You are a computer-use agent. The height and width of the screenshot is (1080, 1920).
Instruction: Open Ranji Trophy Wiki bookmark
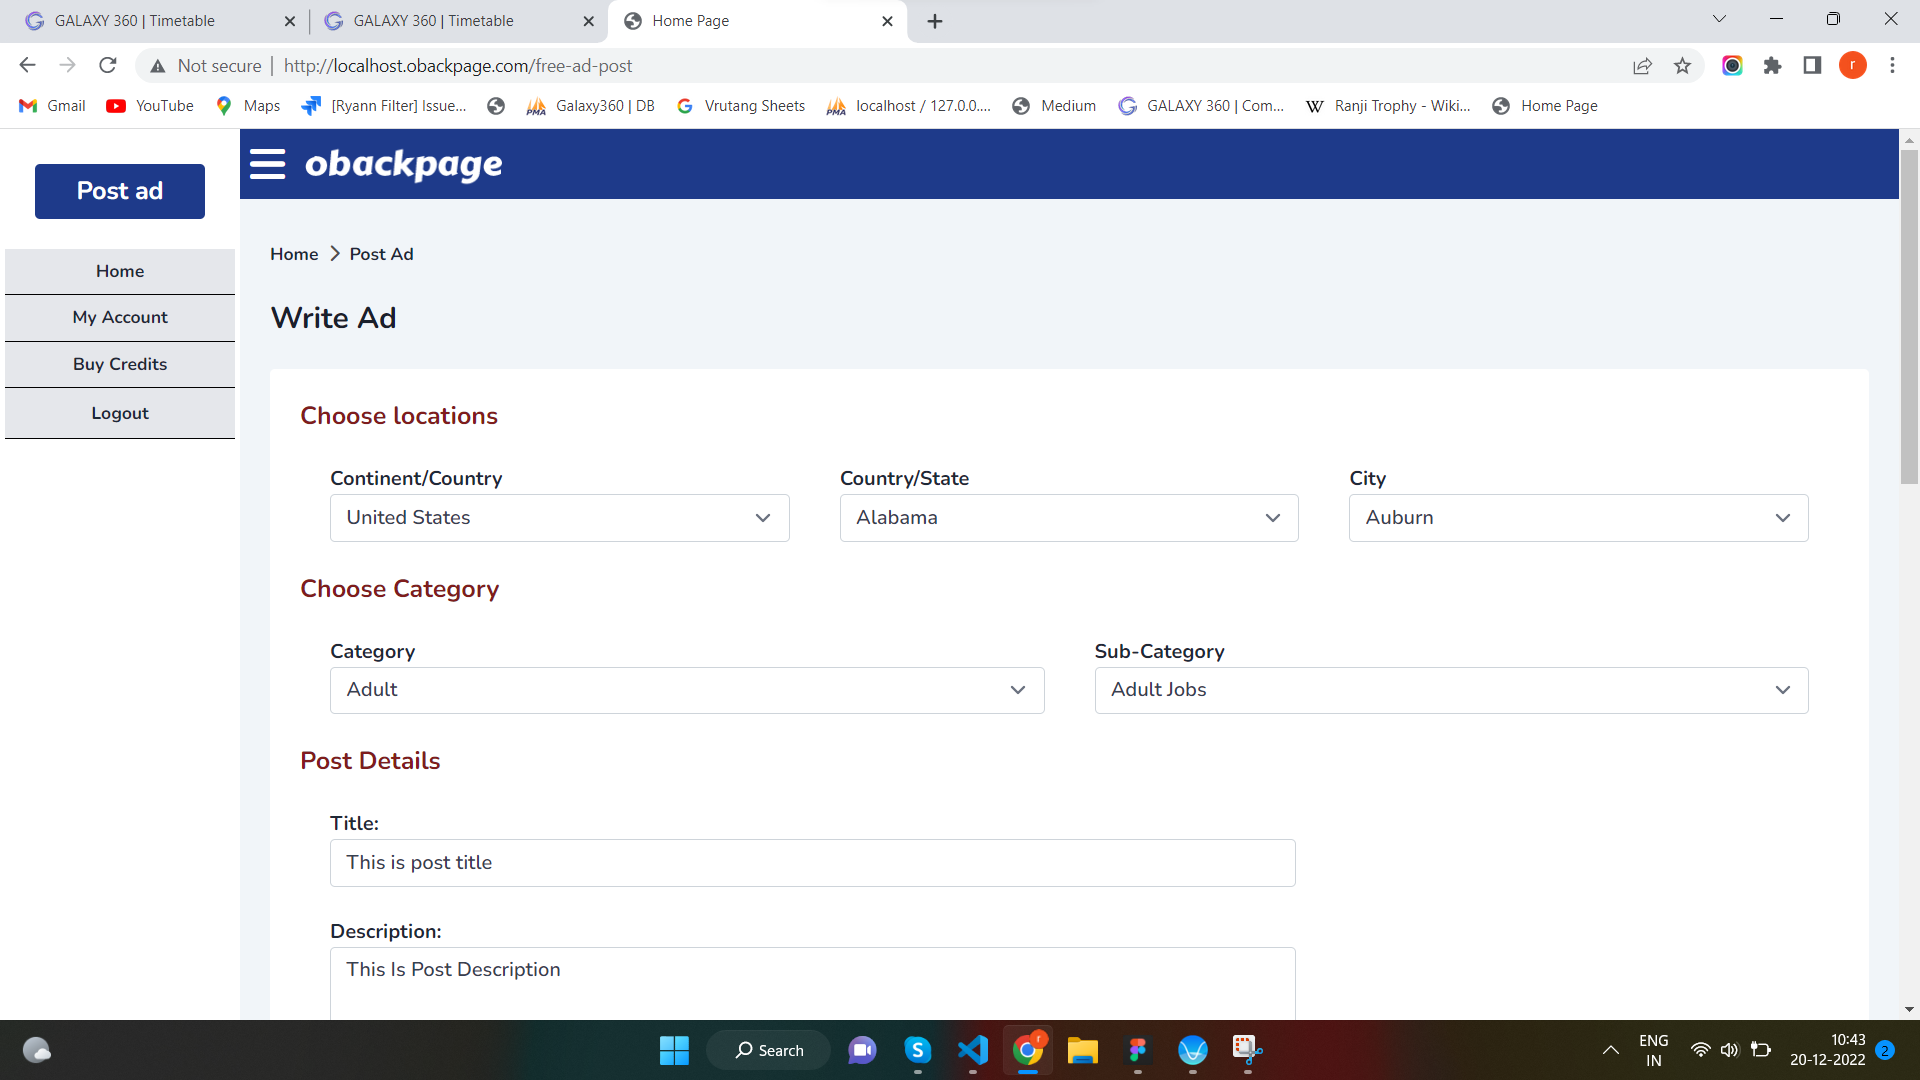pos(1388,106)
